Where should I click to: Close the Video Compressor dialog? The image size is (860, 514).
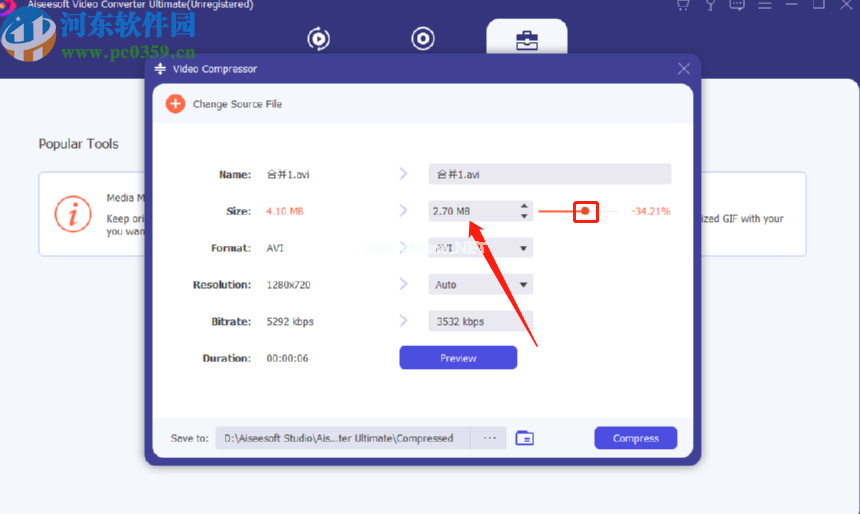pyautogui.click(x=683, y=69)
